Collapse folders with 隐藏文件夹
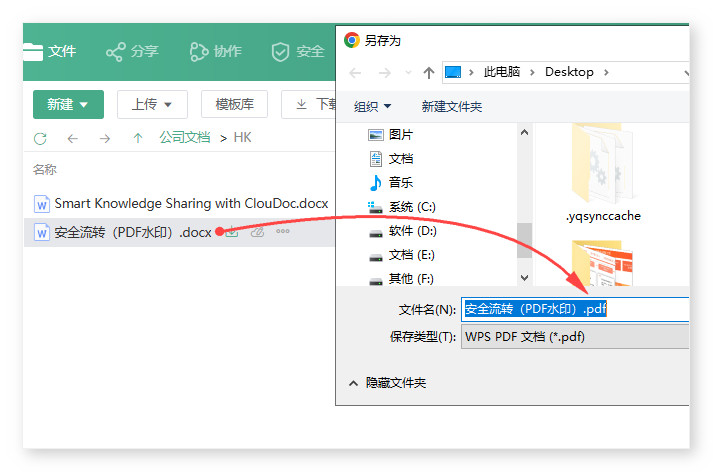Screen dimensions: 713x472 point(387,383)
